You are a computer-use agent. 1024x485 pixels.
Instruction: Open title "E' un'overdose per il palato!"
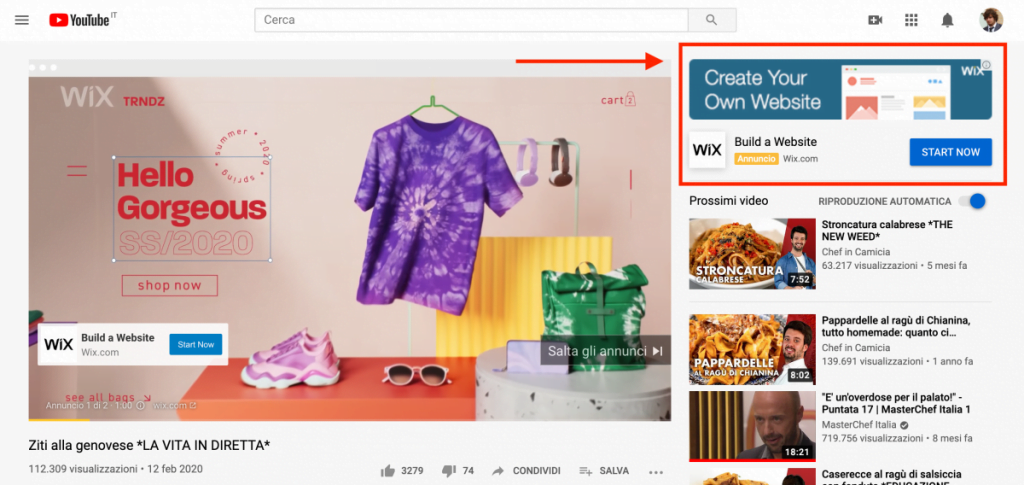tap(896, 403)
